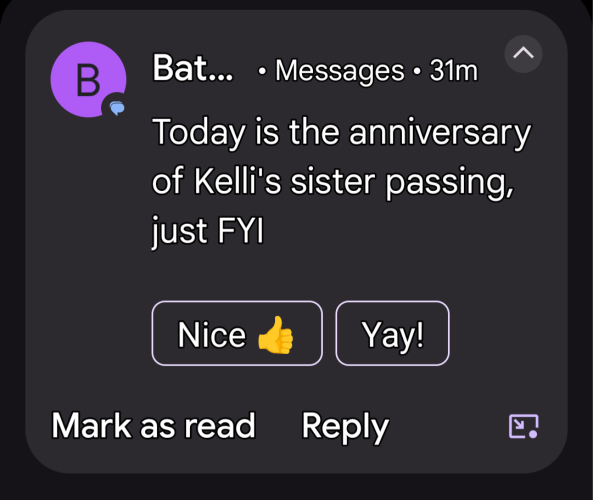The width and height of the screenshot is (593, 500).
Task: Select the word 'anniversary' in the message
Action: pyautogui.click(x=440, y=133)
